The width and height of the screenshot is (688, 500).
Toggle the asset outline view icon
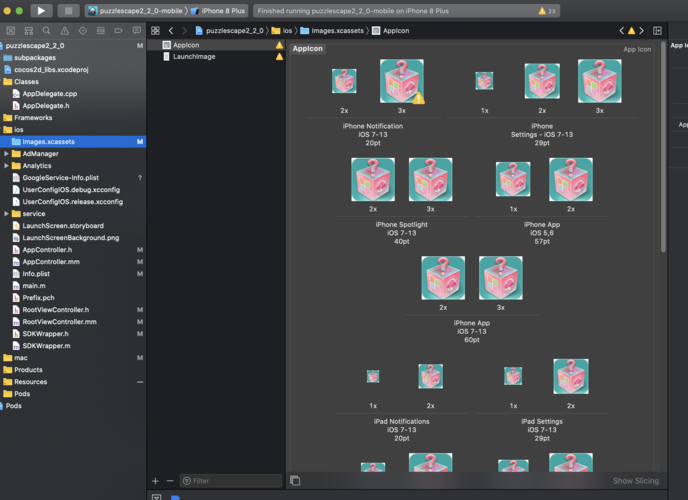pos(295,481)
